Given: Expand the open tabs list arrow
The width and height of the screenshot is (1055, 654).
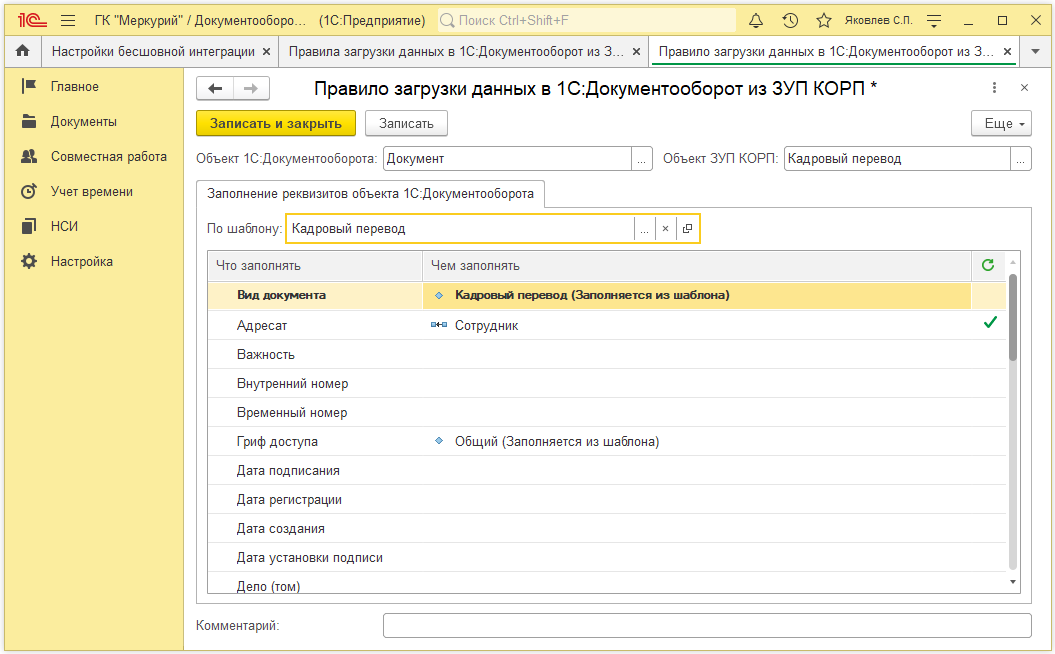Looking at the screenshot, I should tap(1035, 51).
